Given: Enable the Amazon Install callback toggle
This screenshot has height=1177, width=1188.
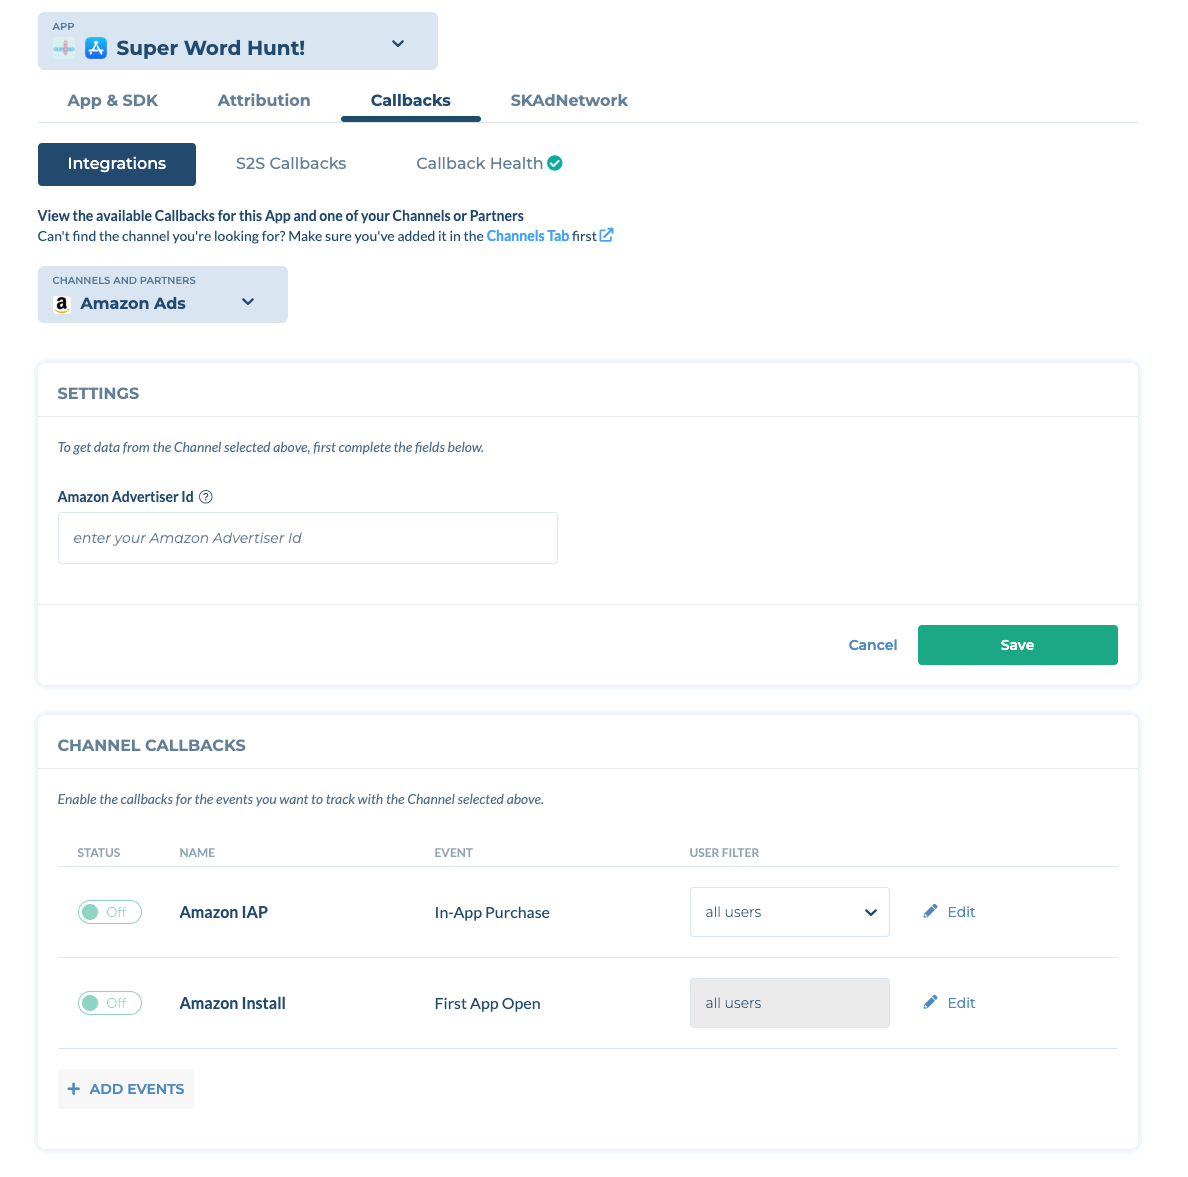Looking at the screenshot, I should click(x=110, y=1003).
